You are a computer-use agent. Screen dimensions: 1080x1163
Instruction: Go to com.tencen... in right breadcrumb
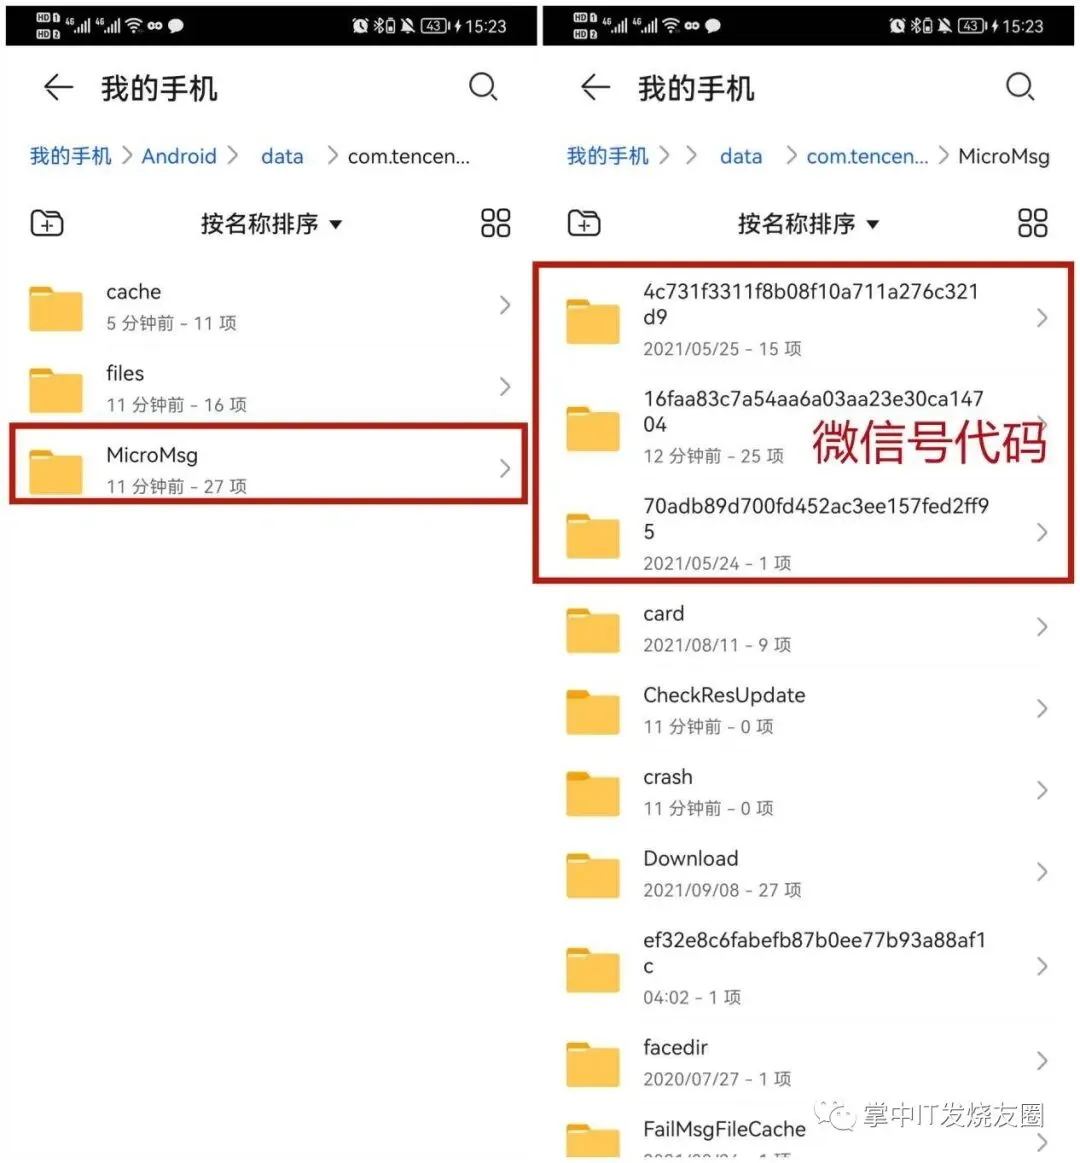pyautogui.click(x=867, y=157)
